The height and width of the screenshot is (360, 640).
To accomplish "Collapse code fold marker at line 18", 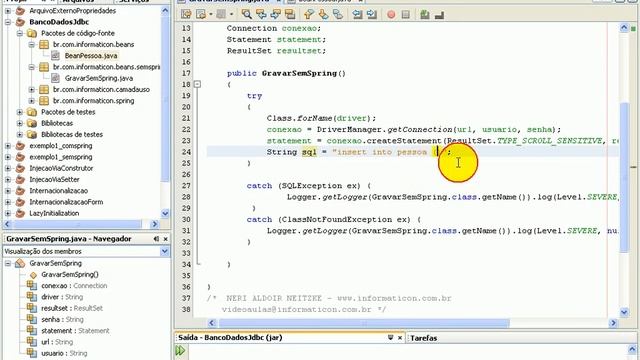I will click(197, 84).
